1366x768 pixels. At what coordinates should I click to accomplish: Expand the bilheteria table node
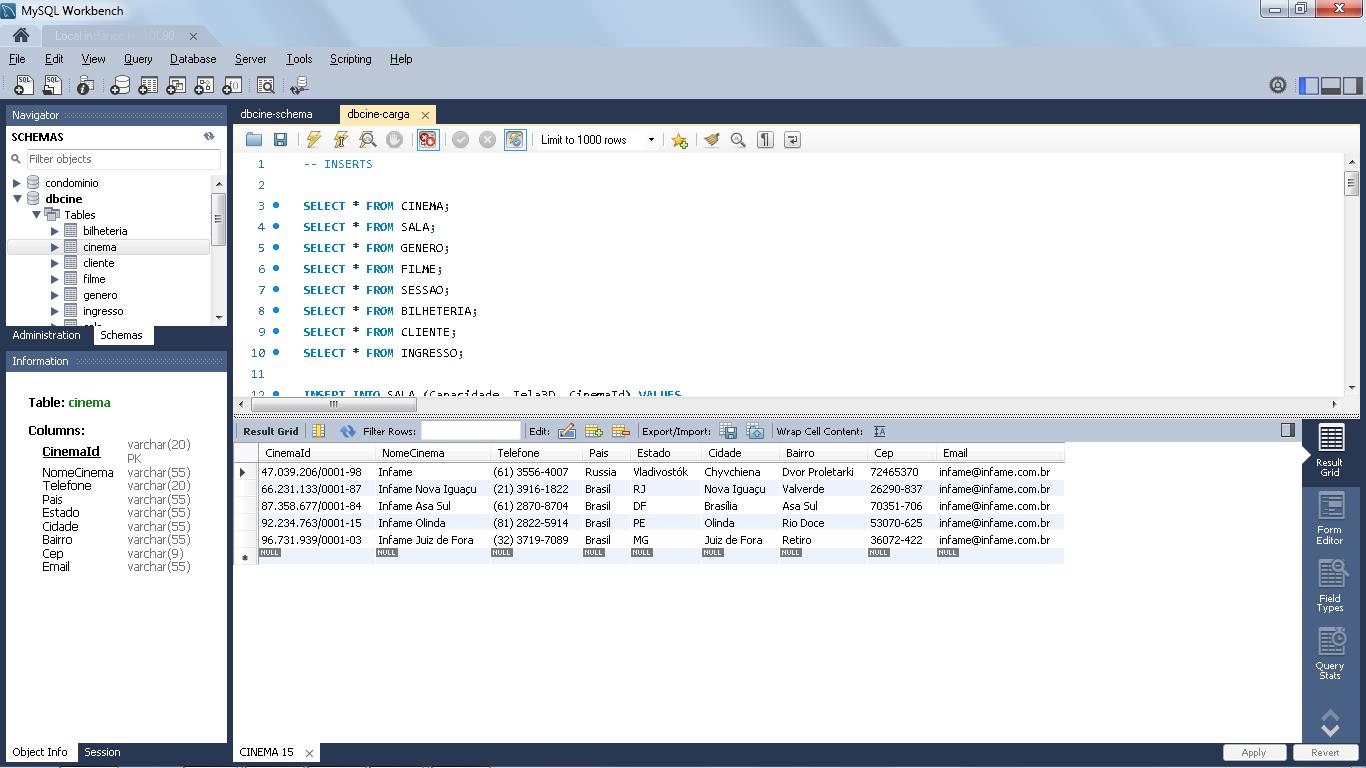[x=55, y=231]
